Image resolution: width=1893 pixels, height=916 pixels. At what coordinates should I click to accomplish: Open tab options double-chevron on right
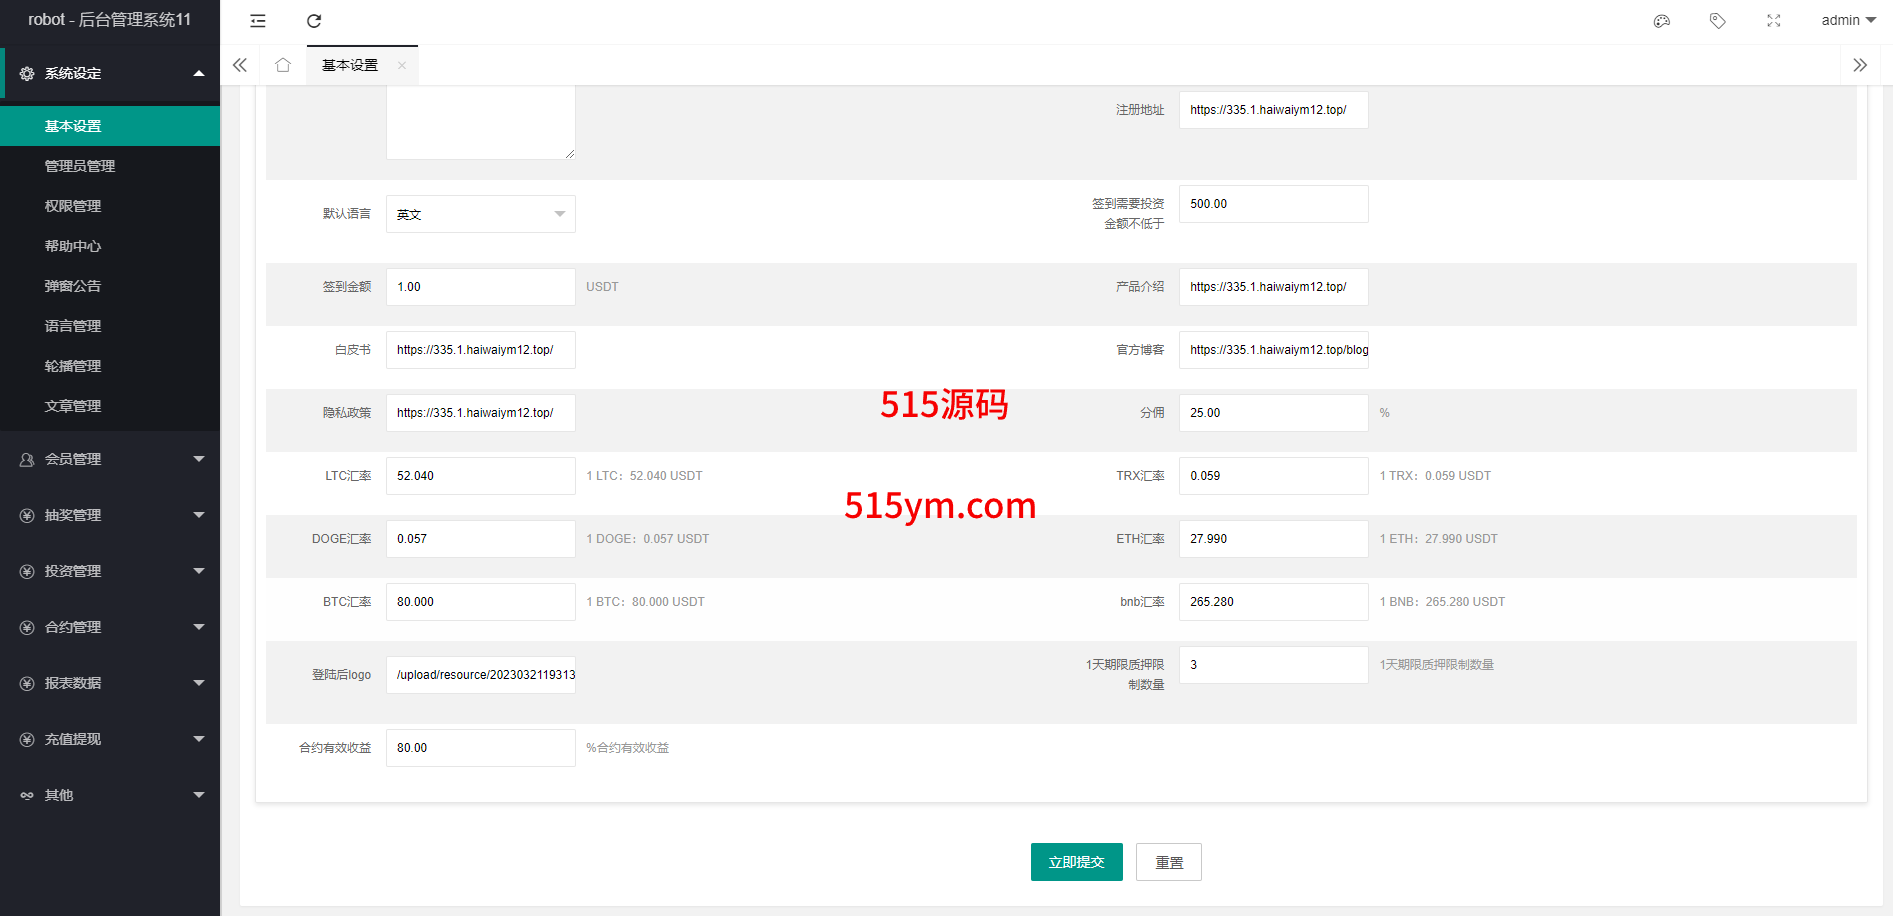tap(1860, 65)
